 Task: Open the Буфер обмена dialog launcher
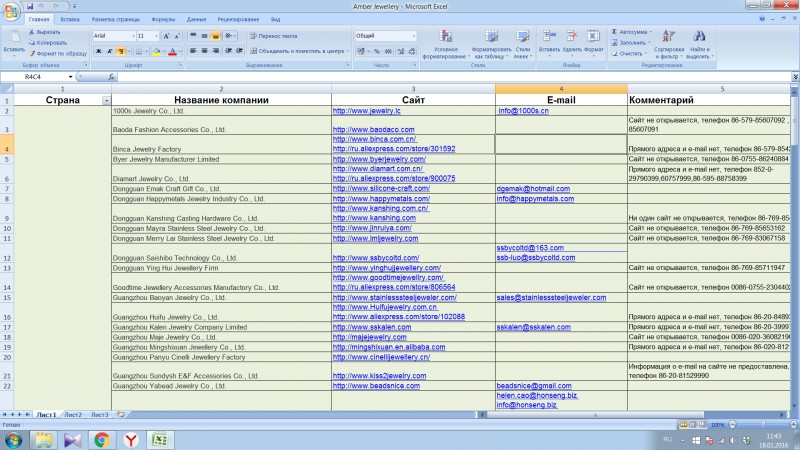[85, 65]
